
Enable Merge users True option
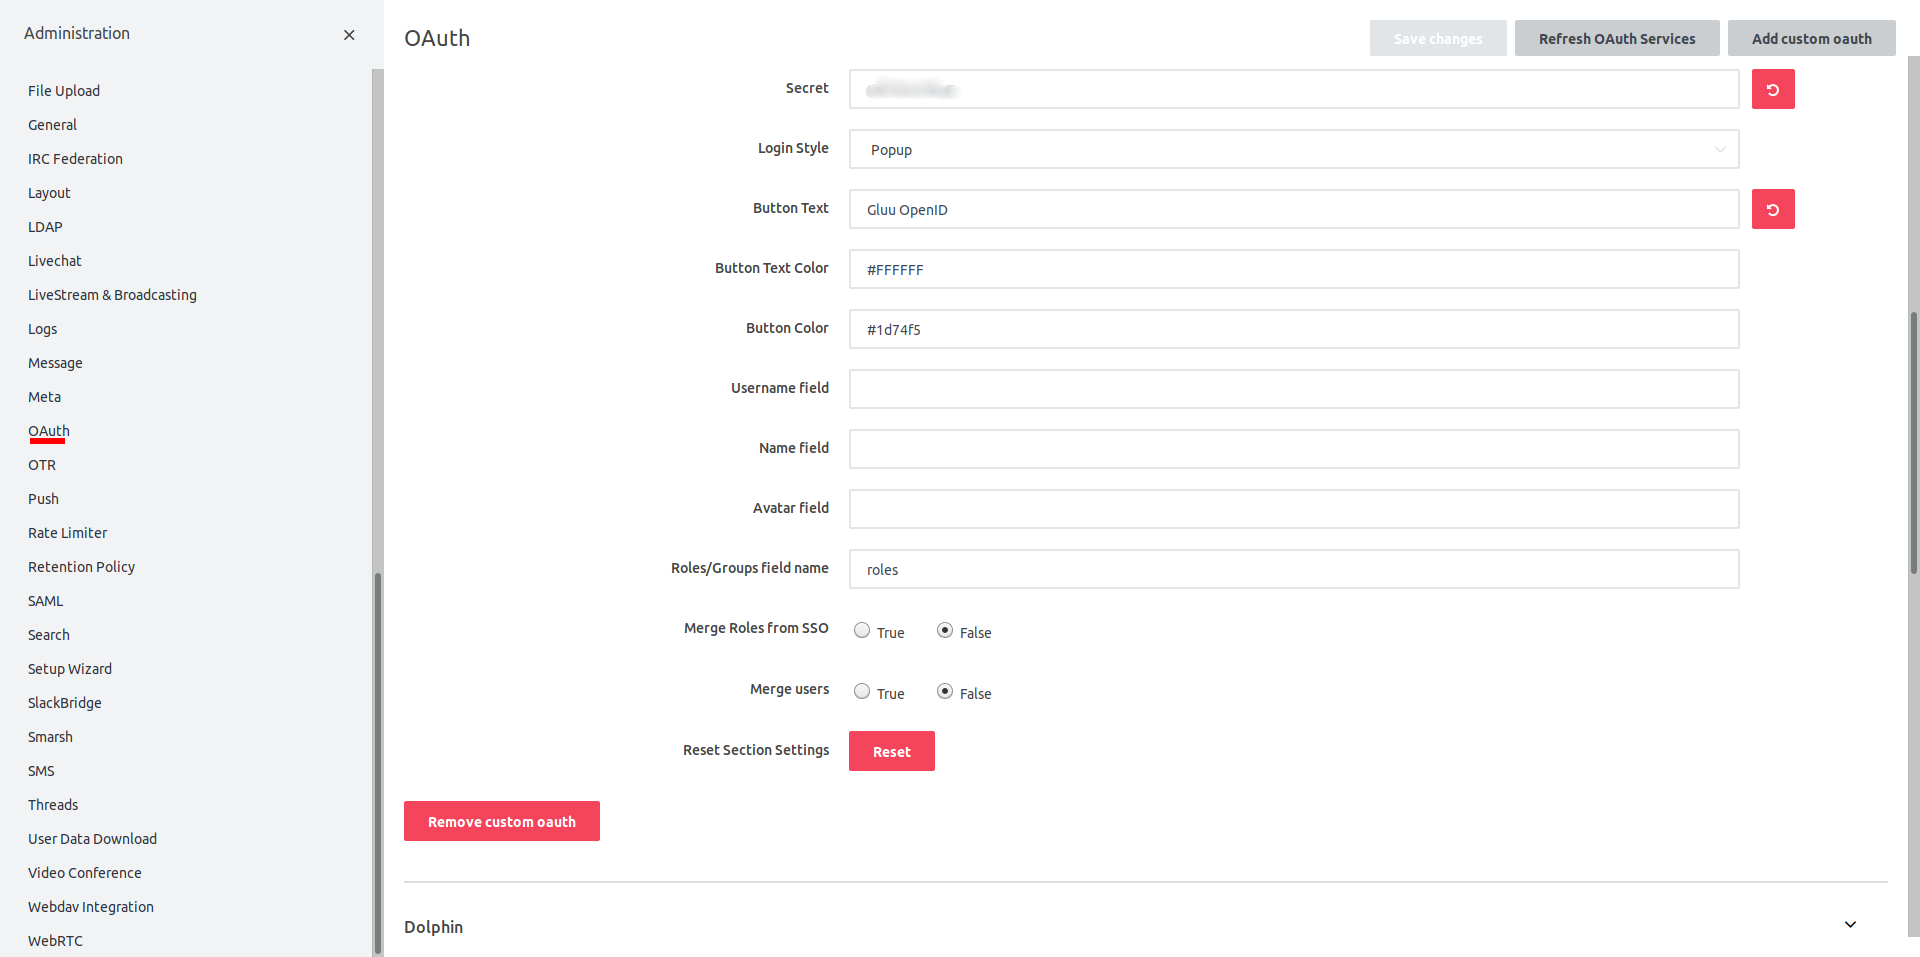pyautogui.click(x=862, y=692)
